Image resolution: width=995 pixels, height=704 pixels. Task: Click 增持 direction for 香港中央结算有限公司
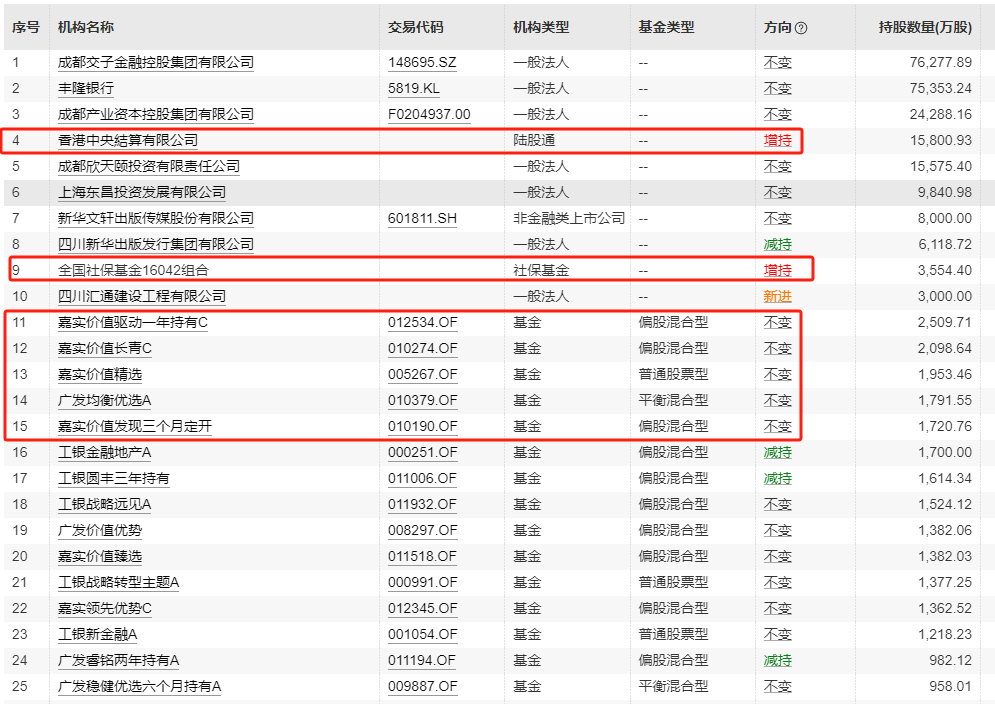pyautogui.click(x=777, y=140)
